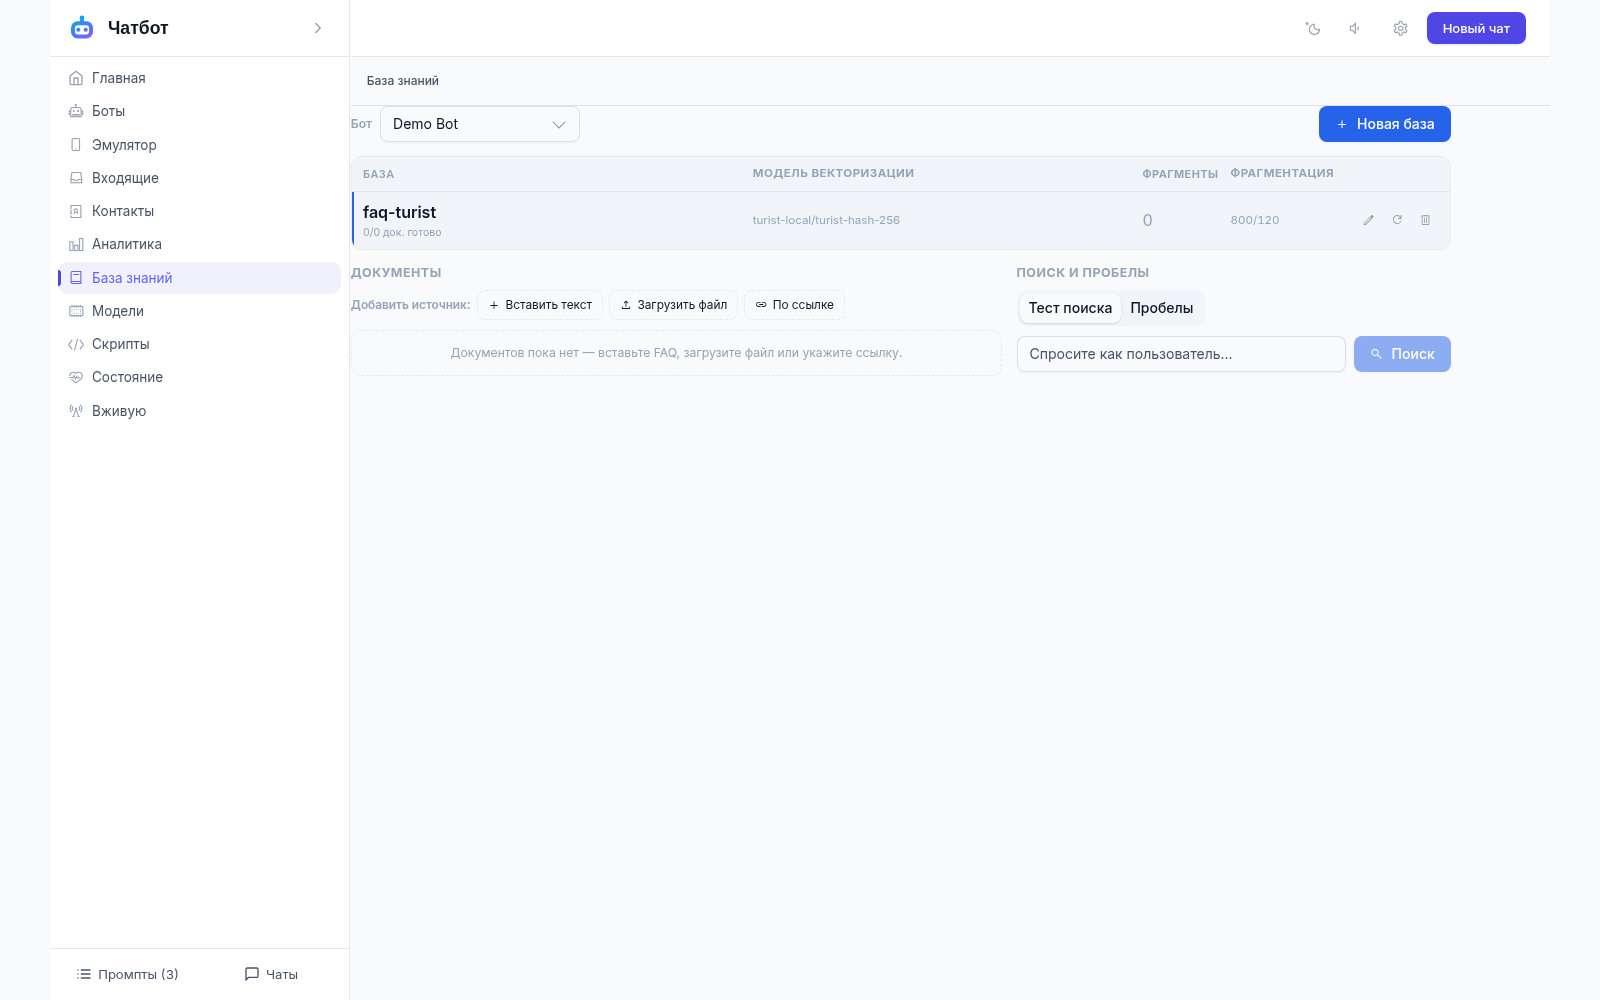
Task: Delete the faq-turist base with trash icon
Action: pyautogui.click(x=1425, y=220)
